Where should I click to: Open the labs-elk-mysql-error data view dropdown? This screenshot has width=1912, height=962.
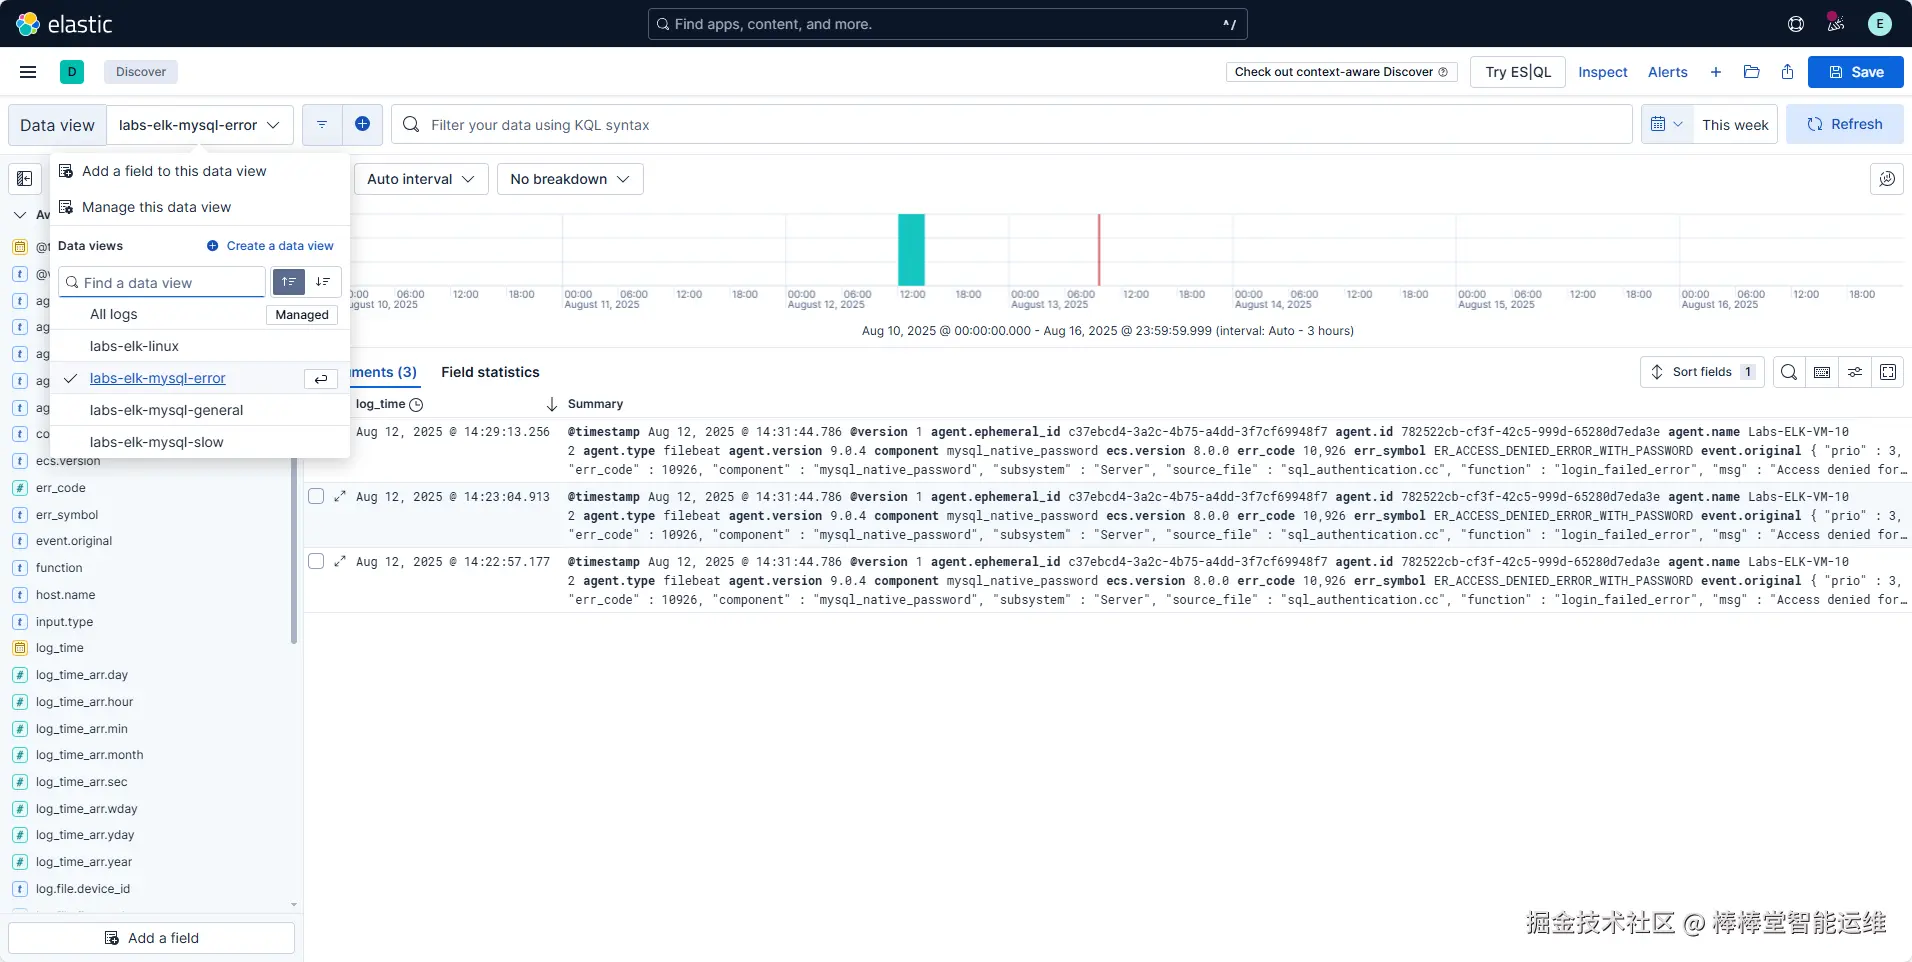point(200,125)
